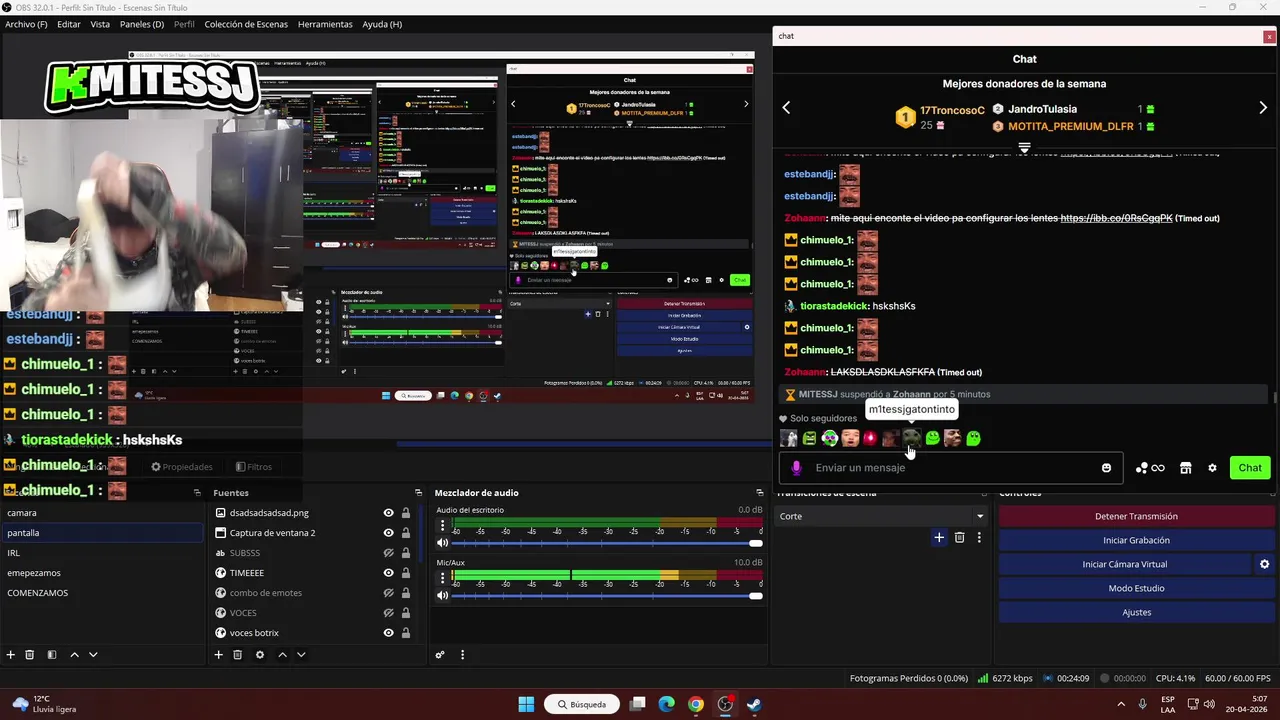Add a new scene with the plus icon
1280x720 pixels.
coord(11,655)
